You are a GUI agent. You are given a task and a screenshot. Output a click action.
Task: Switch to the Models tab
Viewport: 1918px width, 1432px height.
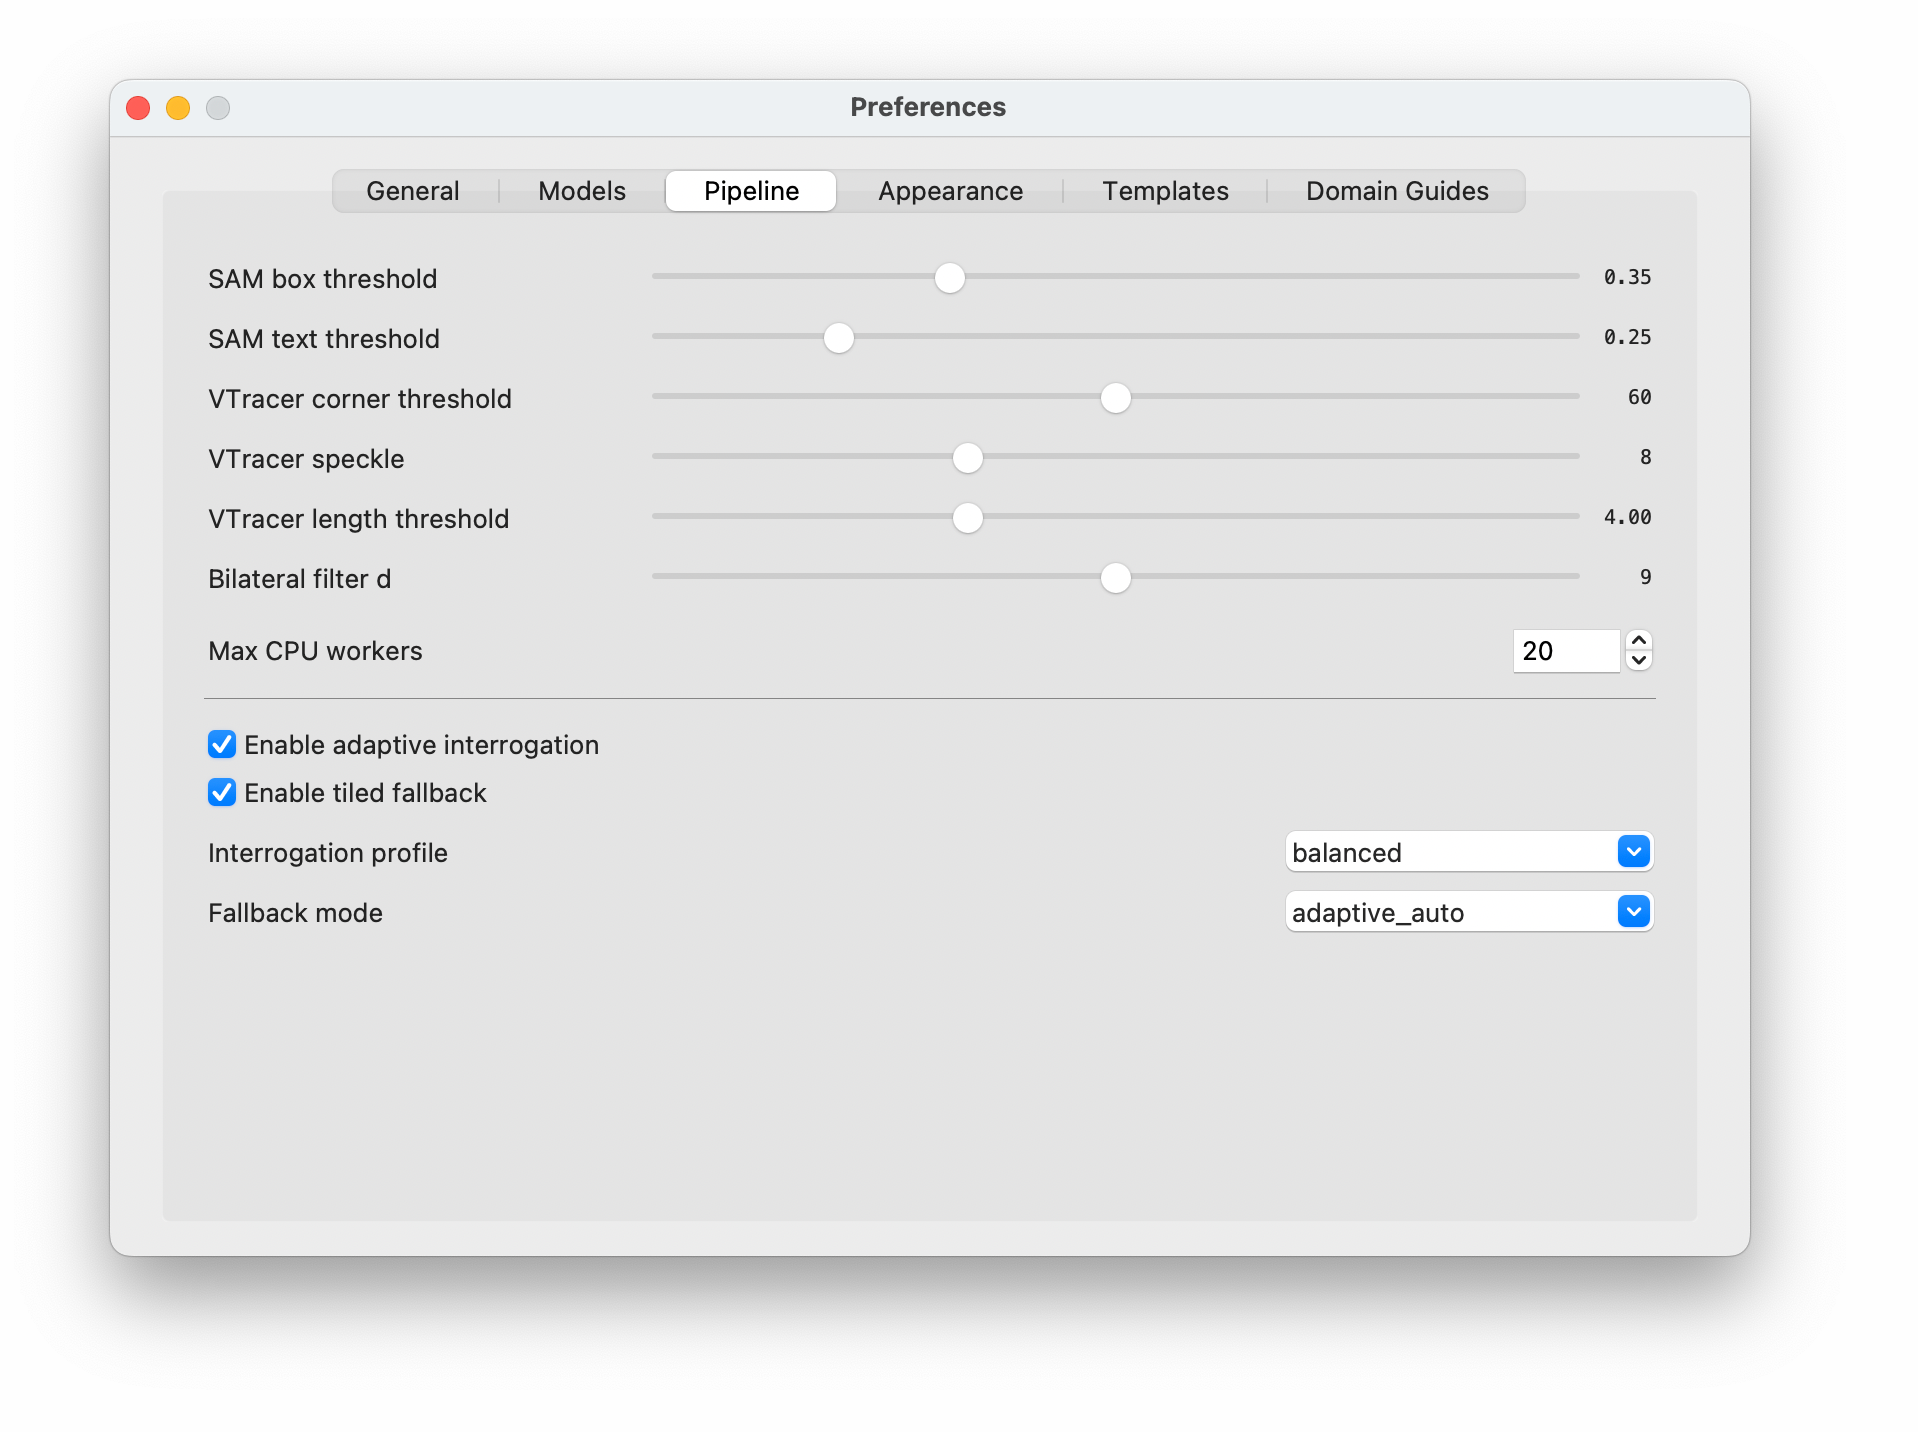pyautogui.click(x=581, y=190)
